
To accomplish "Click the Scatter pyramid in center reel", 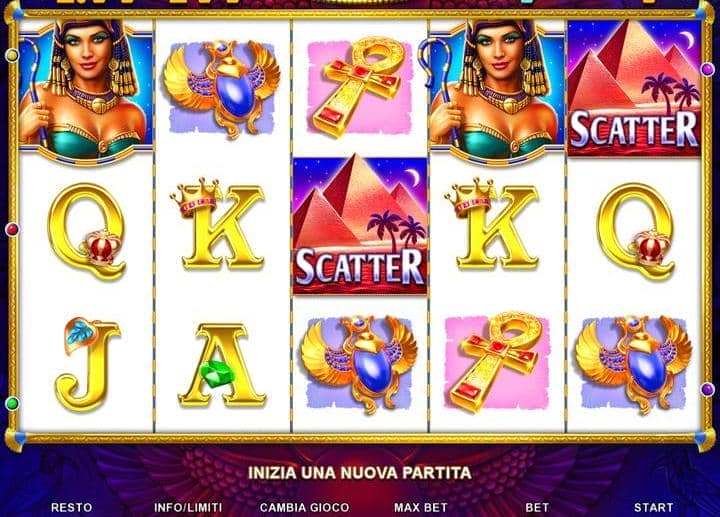I will [360, 225].
